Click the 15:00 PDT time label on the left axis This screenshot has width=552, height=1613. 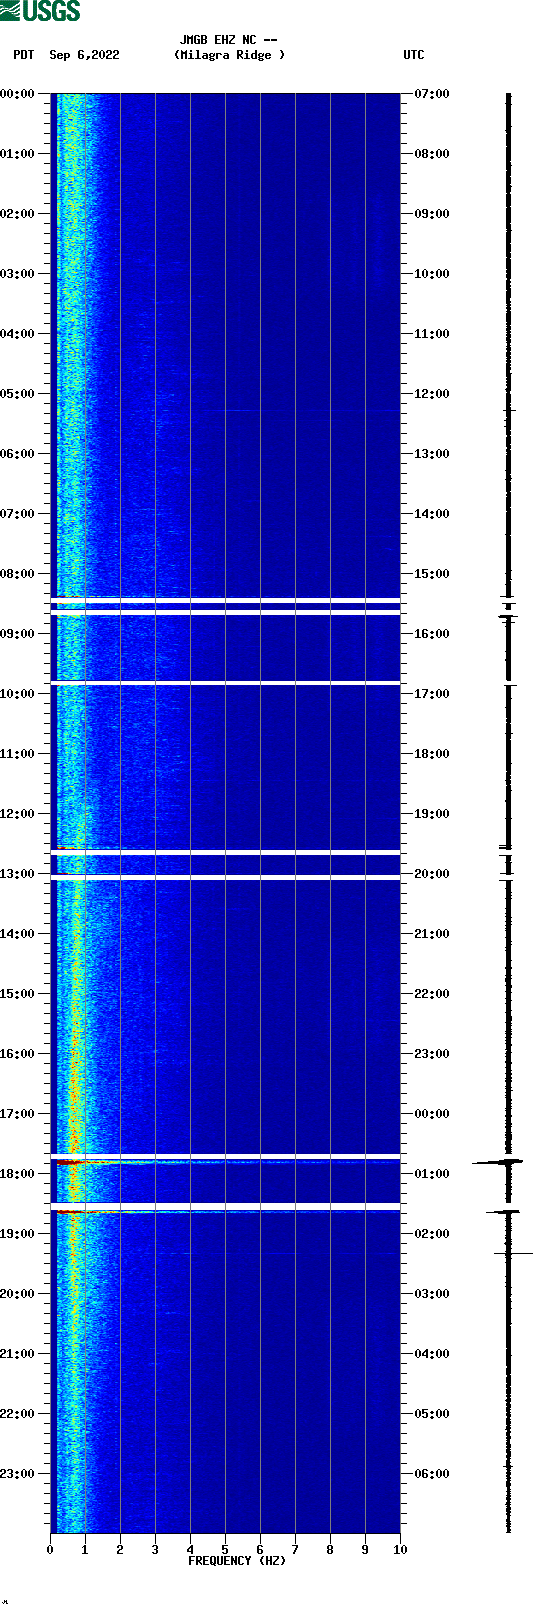[18, 994]
